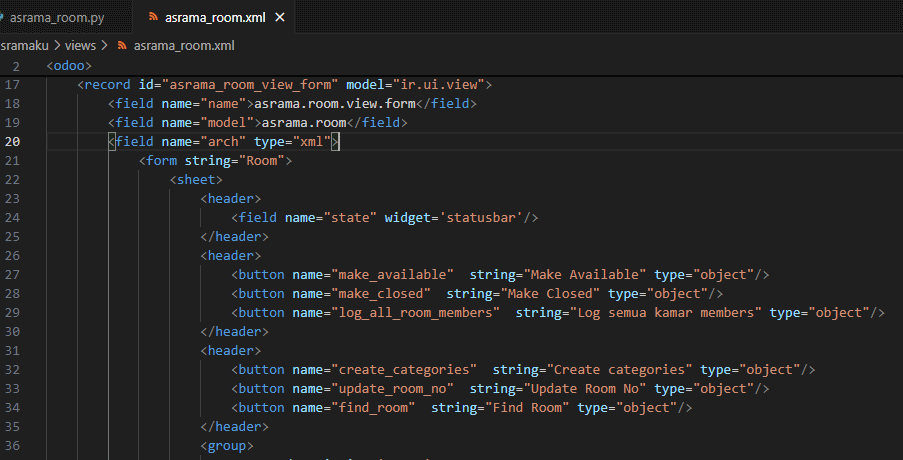Click the <sheet> tag on line 22

196,180
